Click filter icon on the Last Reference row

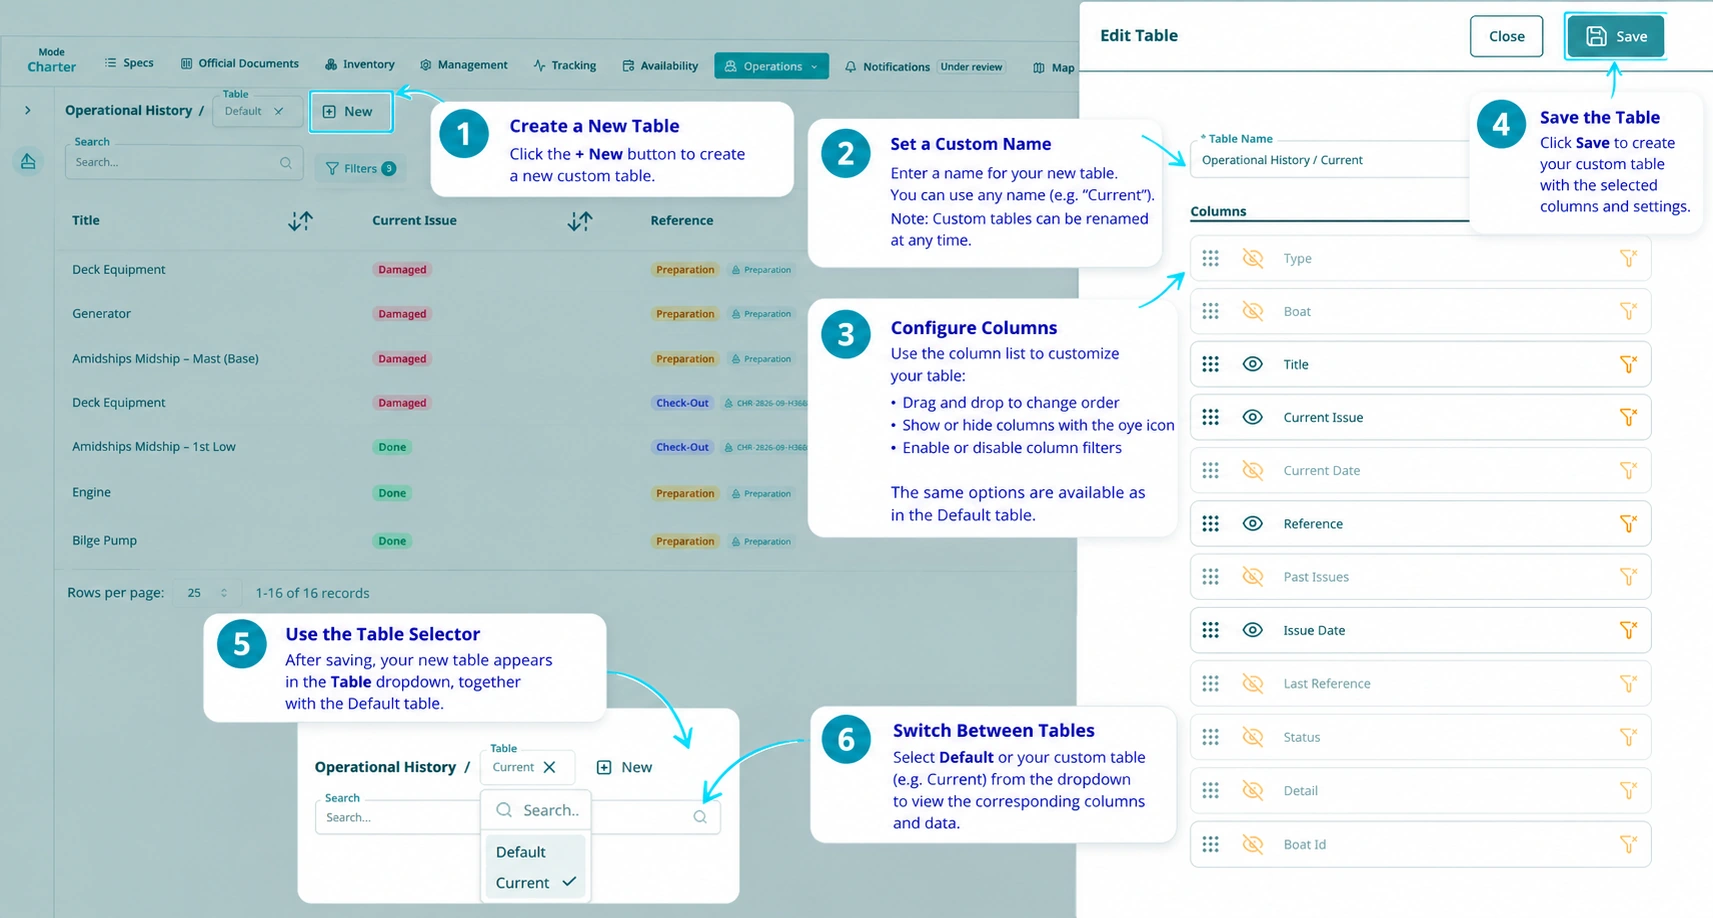click(x=1628, y=684)
